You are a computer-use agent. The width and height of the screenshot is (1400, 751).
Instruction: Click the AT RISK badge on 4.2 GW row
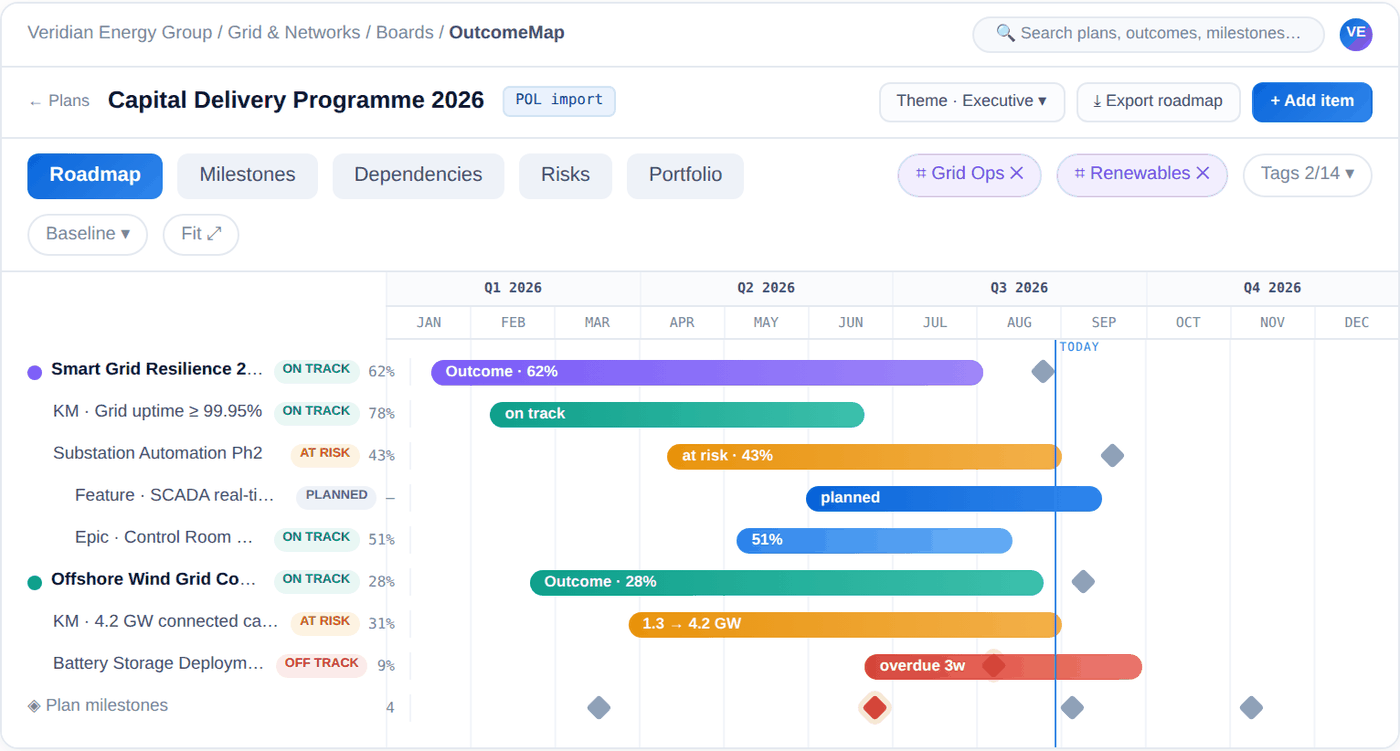325,622
